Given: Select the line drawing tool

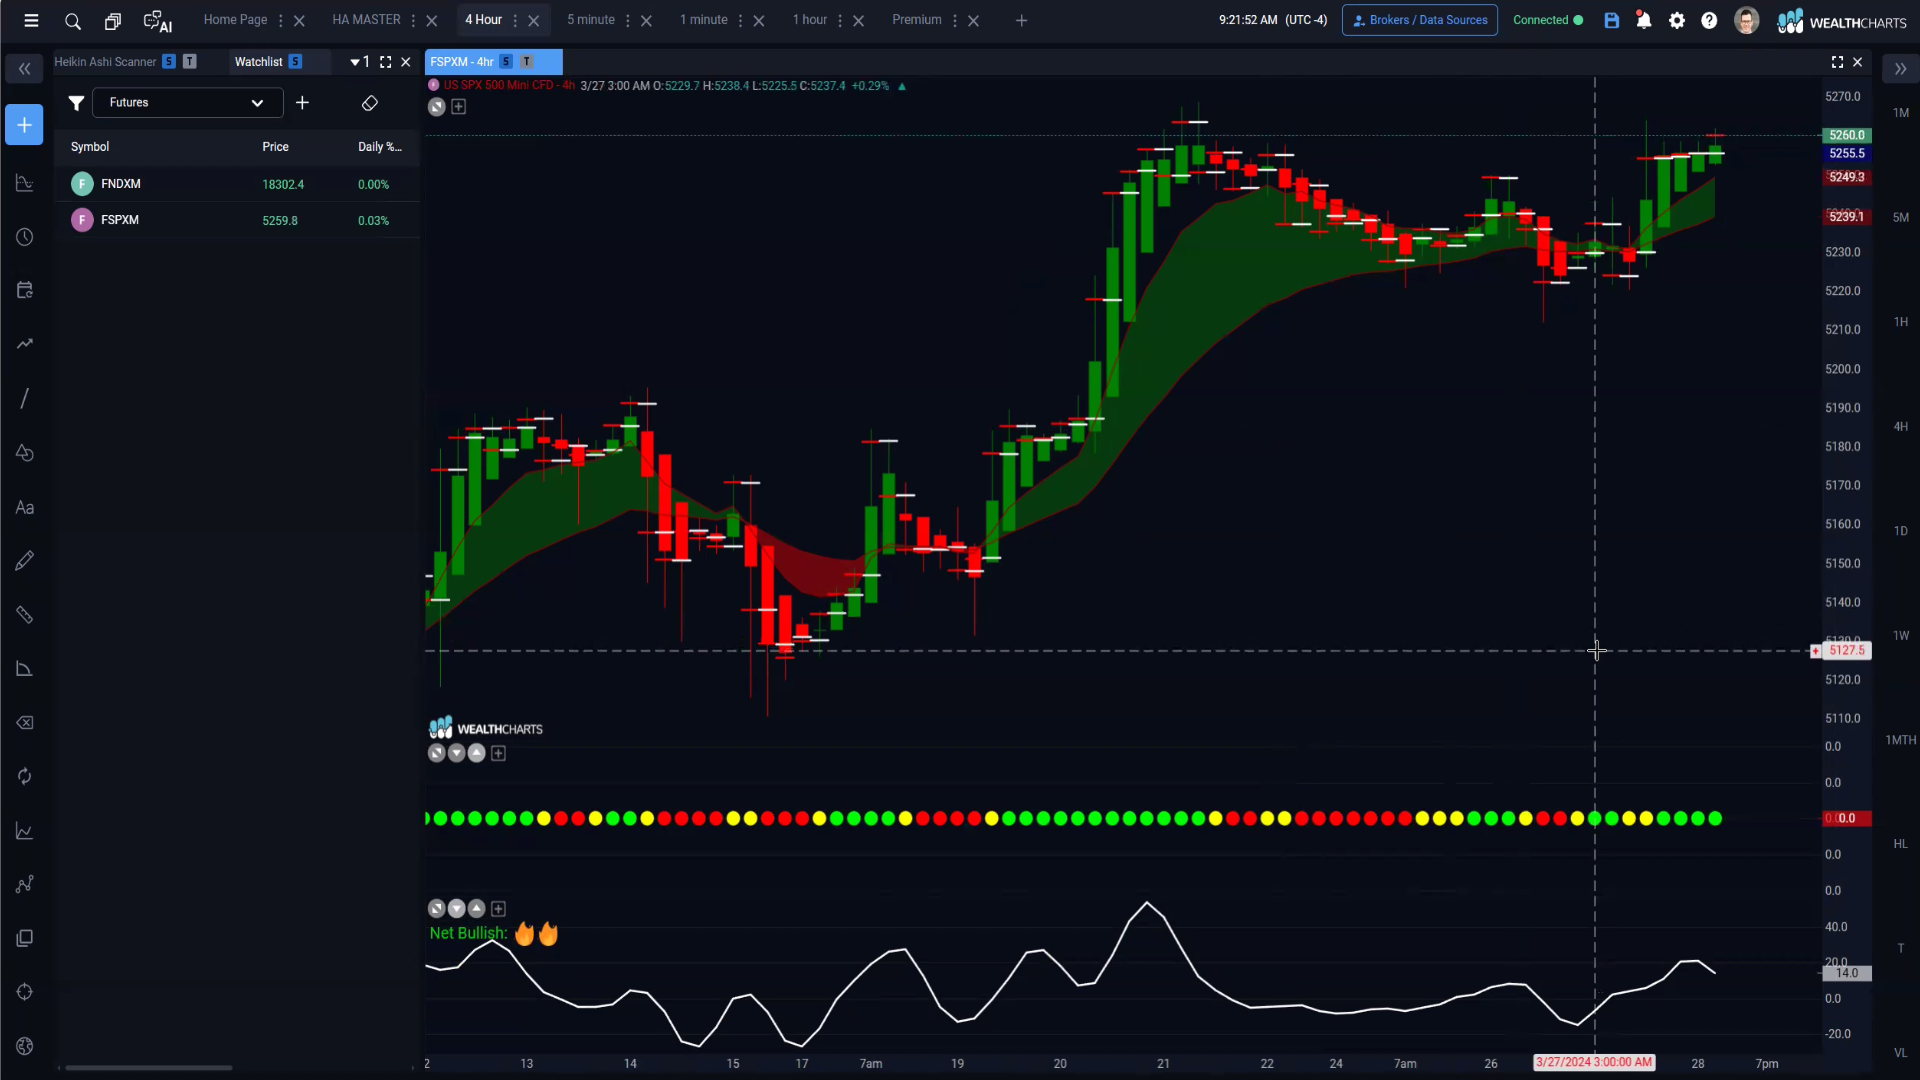Looking at the screenshot, I should (x=25, y=398).
